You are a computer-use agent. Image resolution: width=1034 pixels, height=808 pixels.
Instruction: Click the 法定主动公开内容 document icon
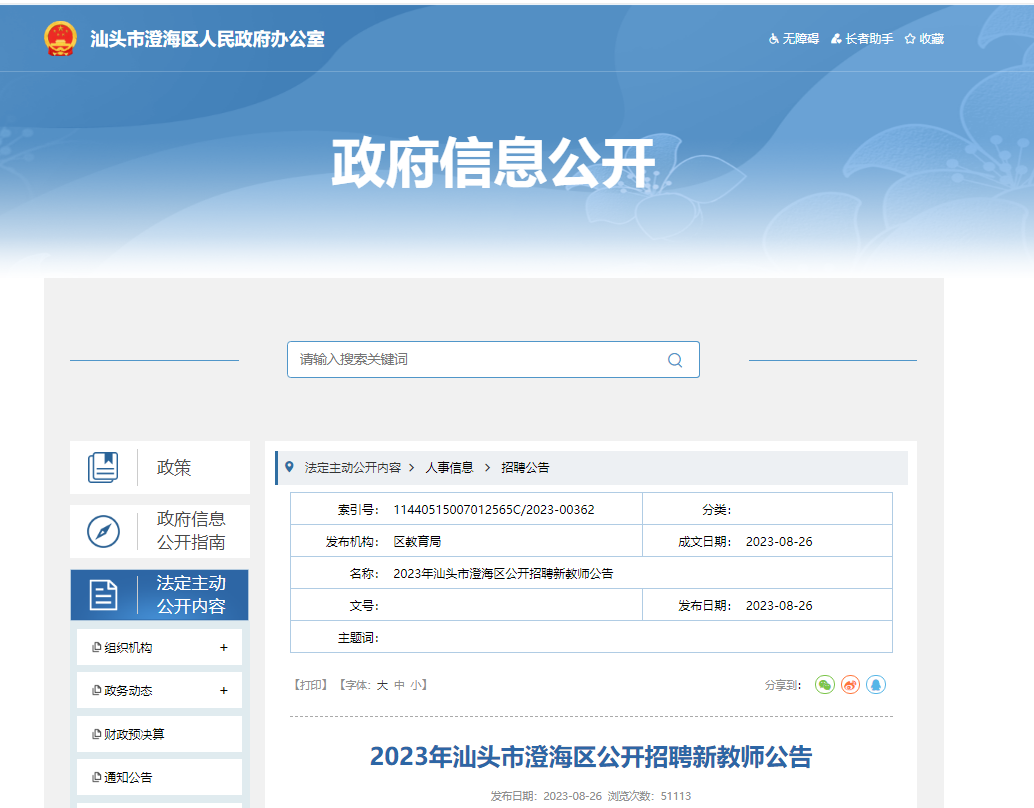pyautogui.click(x=103, y=595)
